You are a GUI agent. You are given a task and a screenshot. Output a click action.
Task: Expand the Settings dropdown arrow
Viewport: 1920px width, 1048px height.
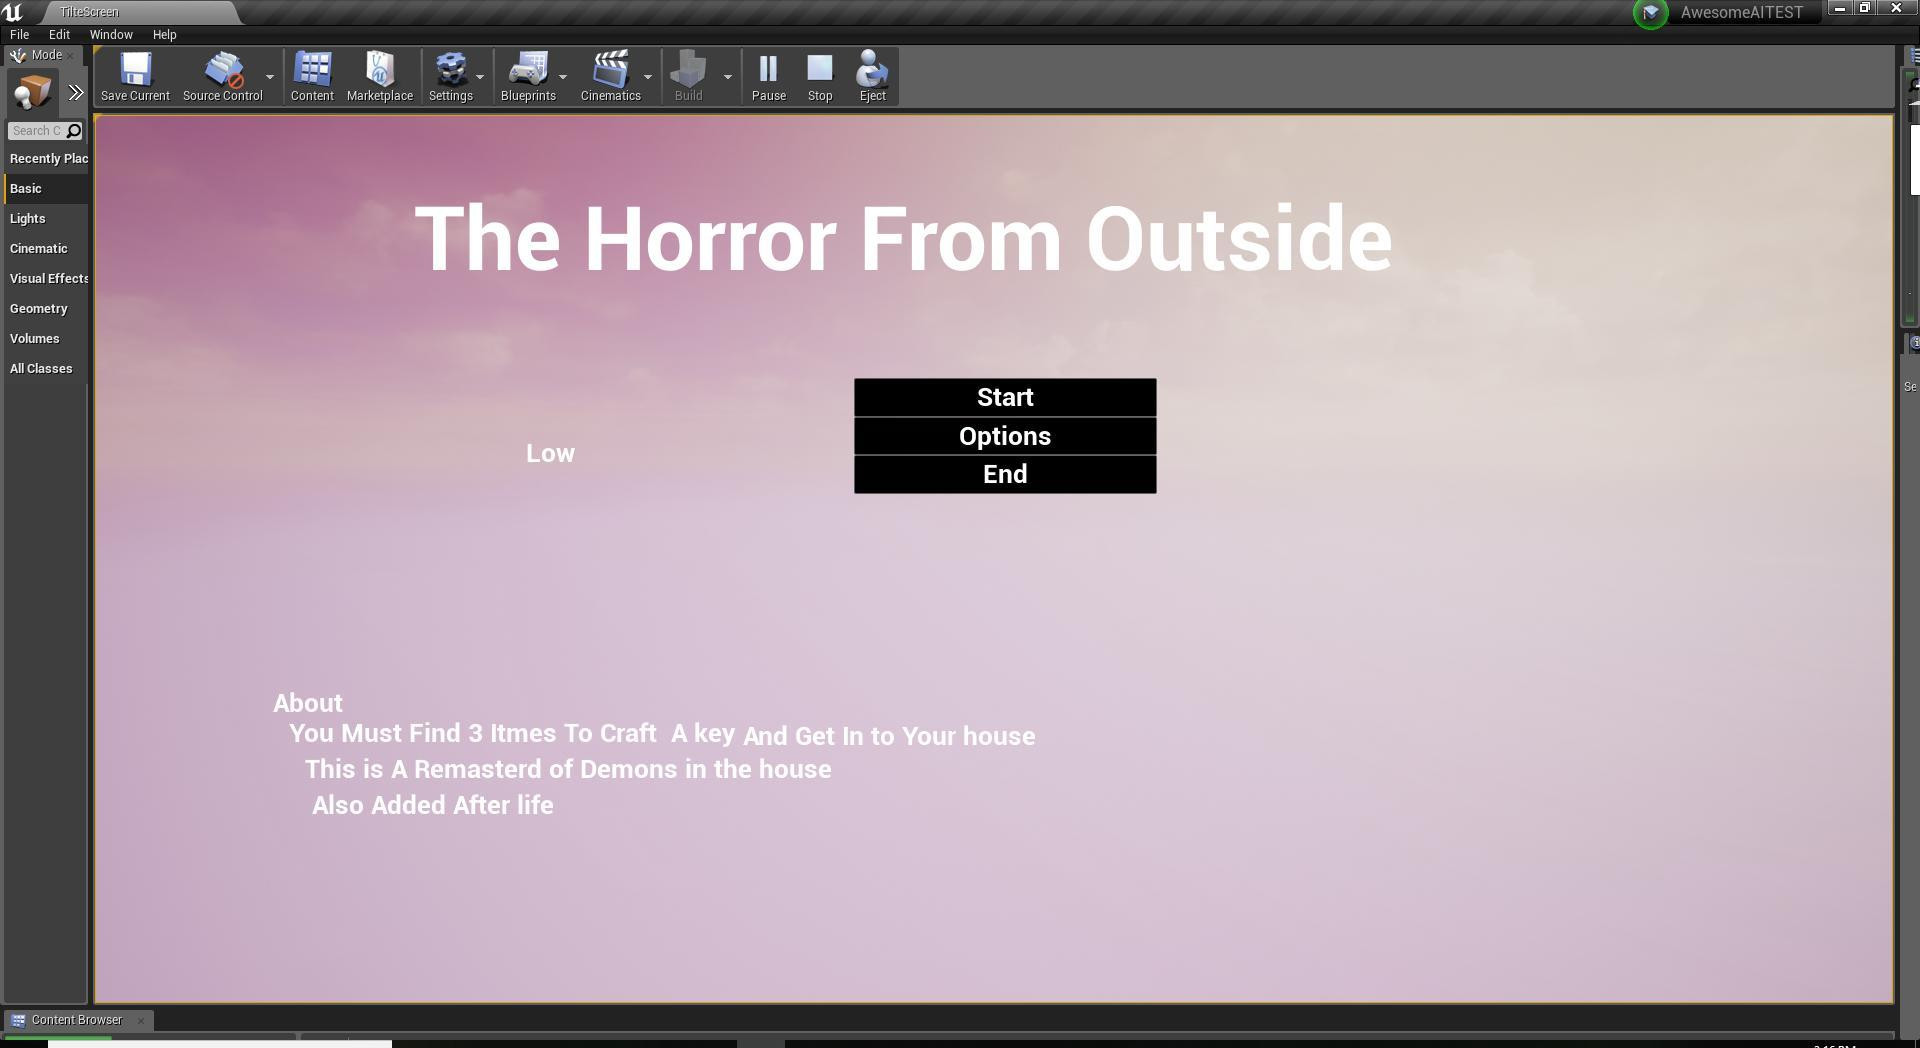point(480,77)
